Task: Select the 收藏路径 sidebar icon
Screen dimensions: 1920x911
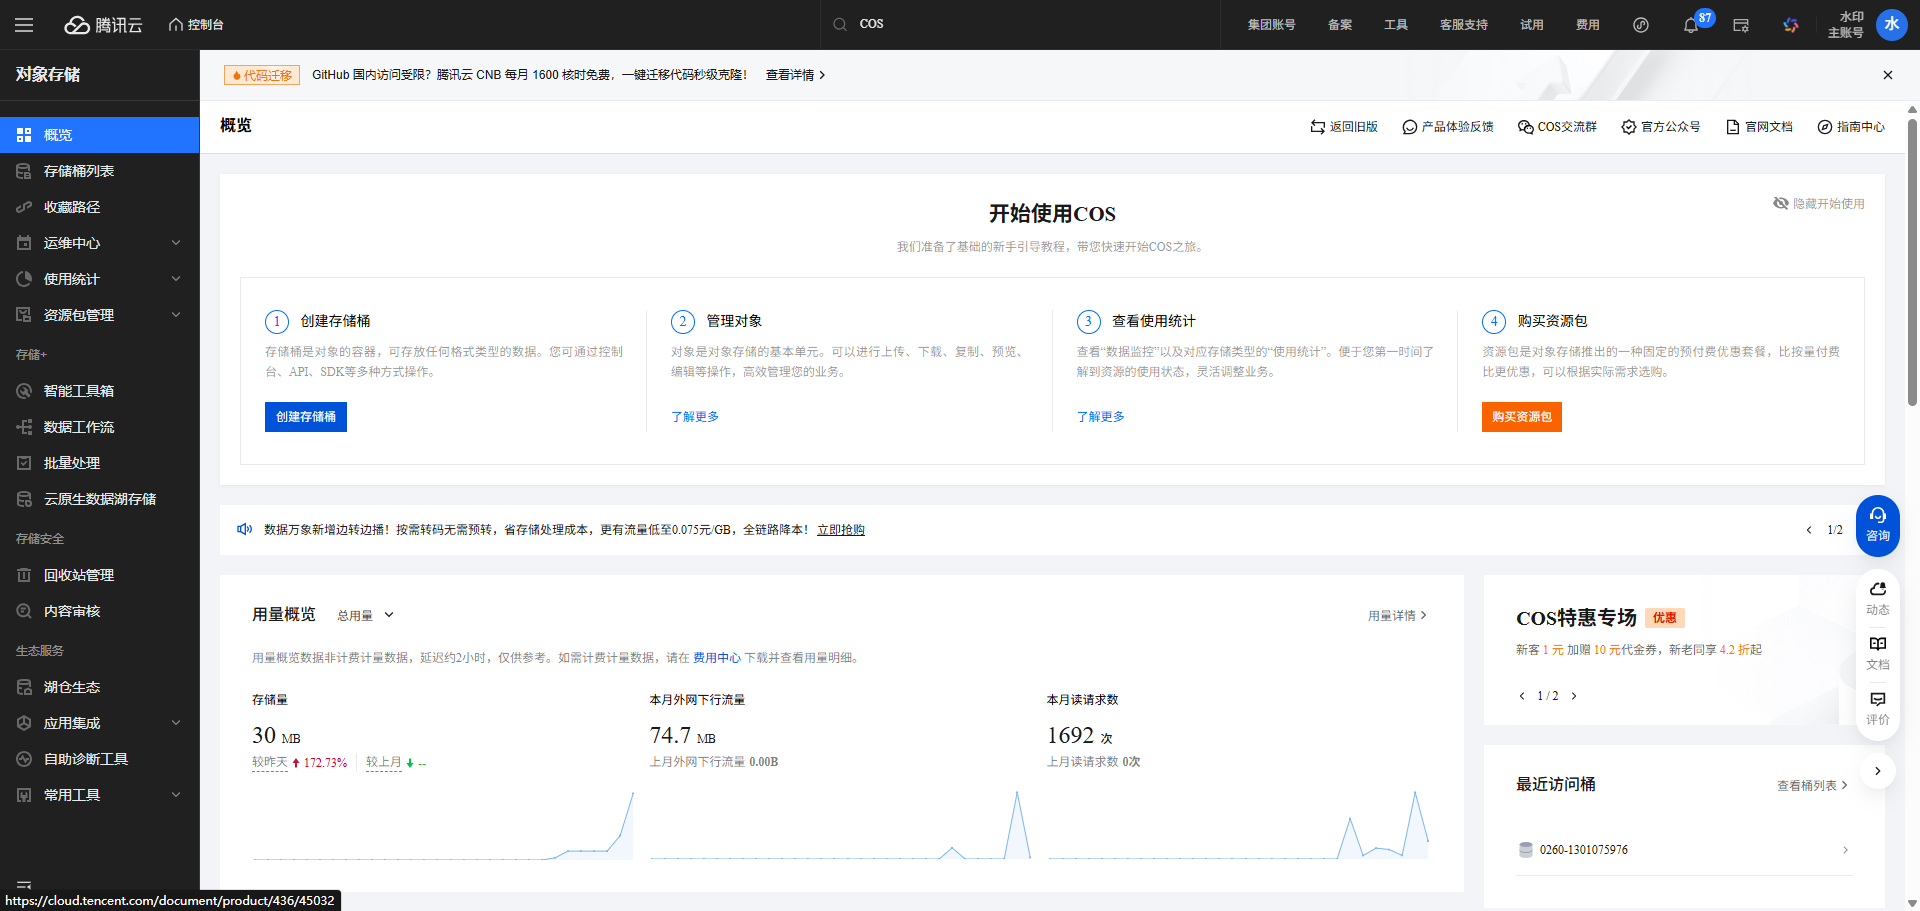Action: click(x=24, y=207)
